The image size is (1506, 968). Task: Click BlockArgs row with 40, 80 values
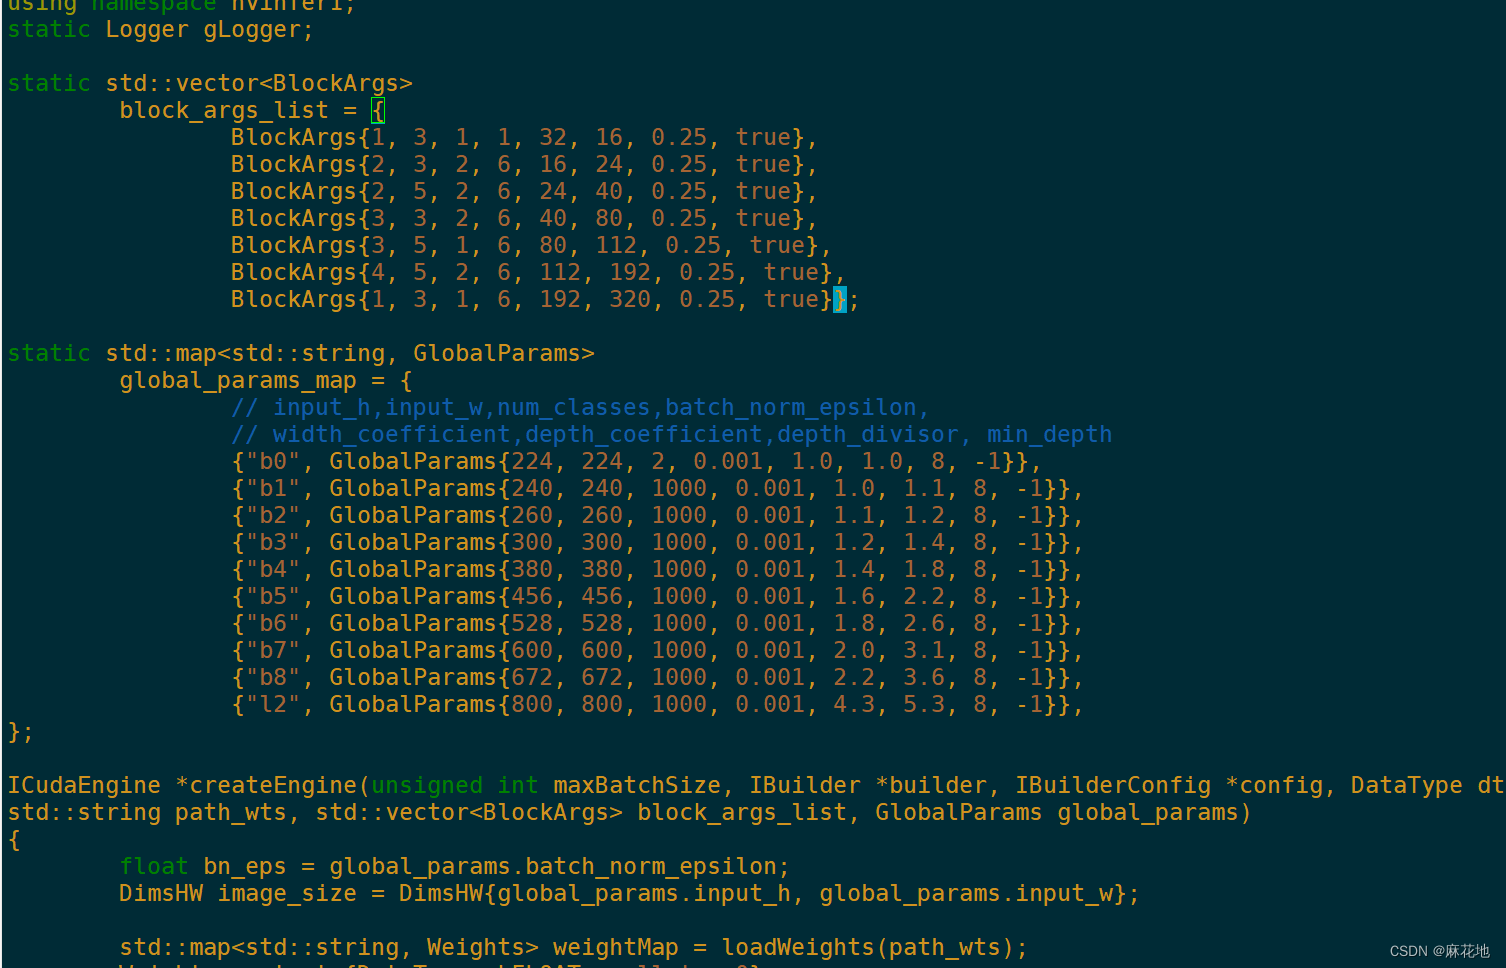click(x=524, y=218)
